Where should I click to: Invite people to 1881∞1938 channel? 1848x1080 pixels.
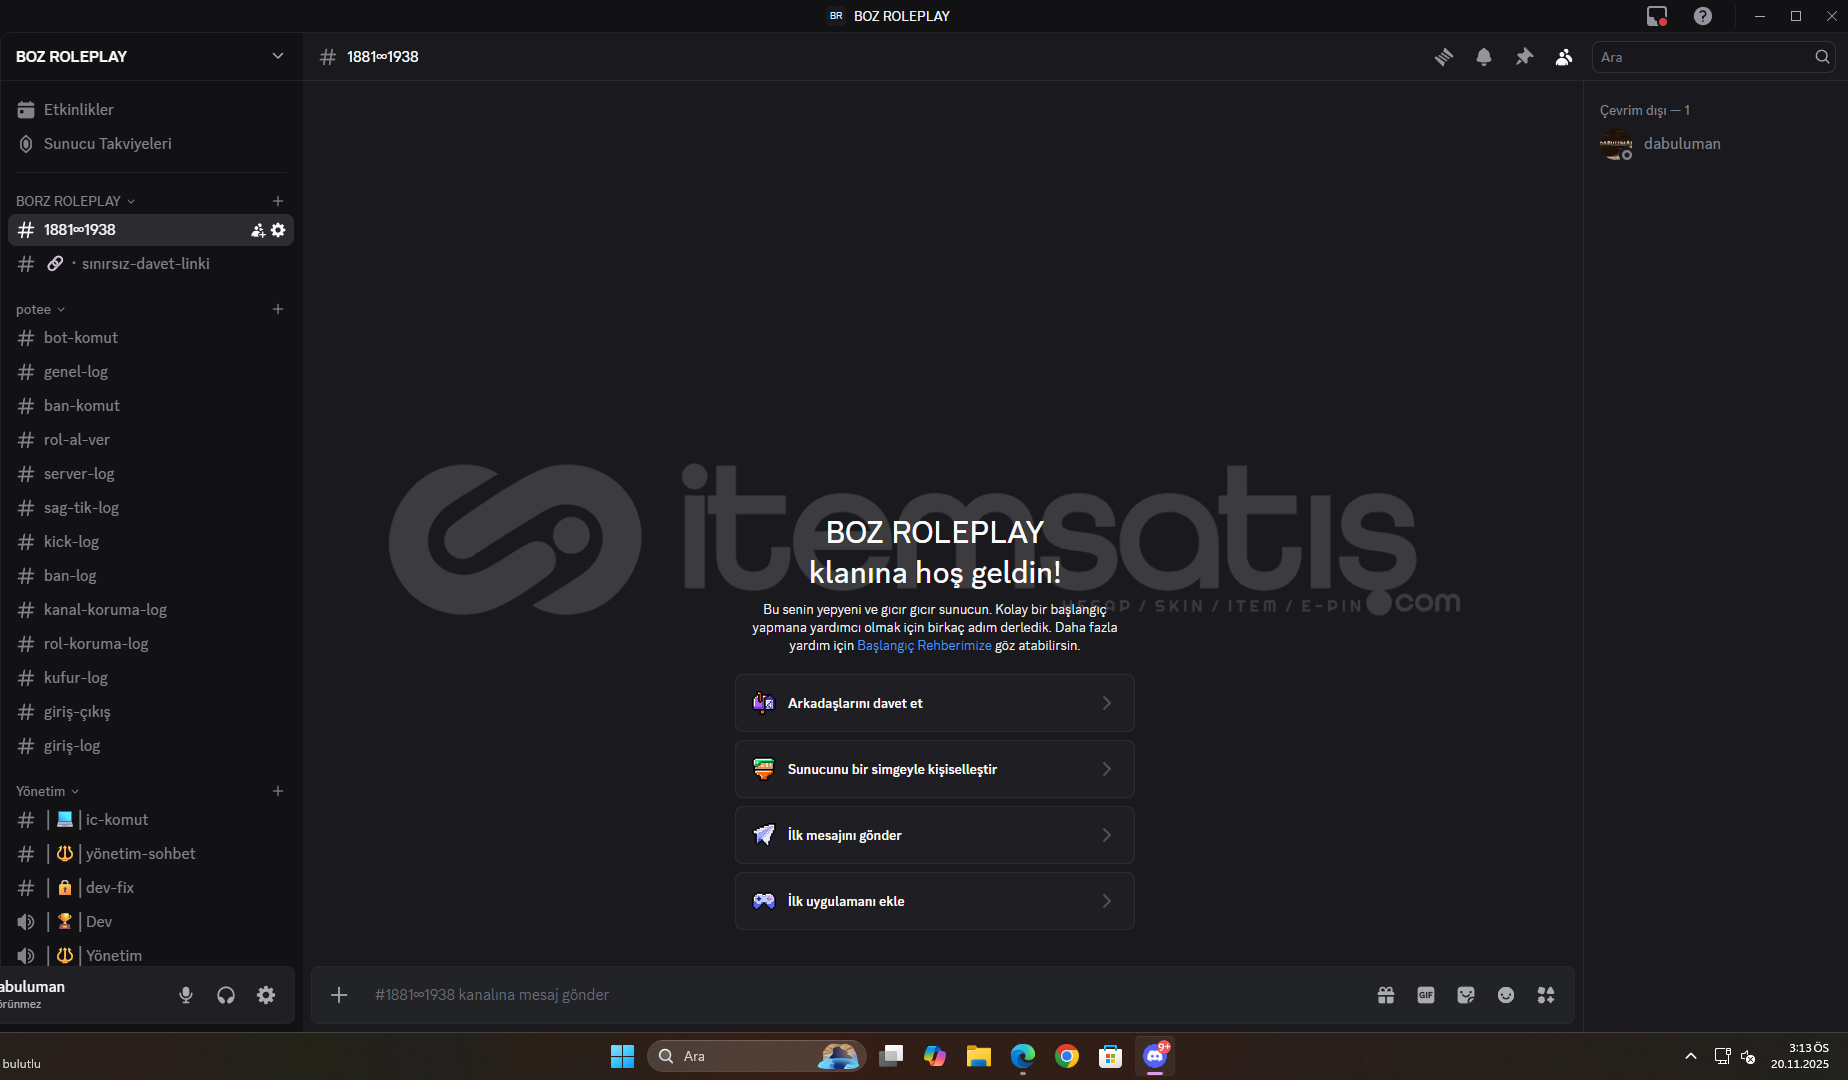pyautogui.click(x=257, y=230)
